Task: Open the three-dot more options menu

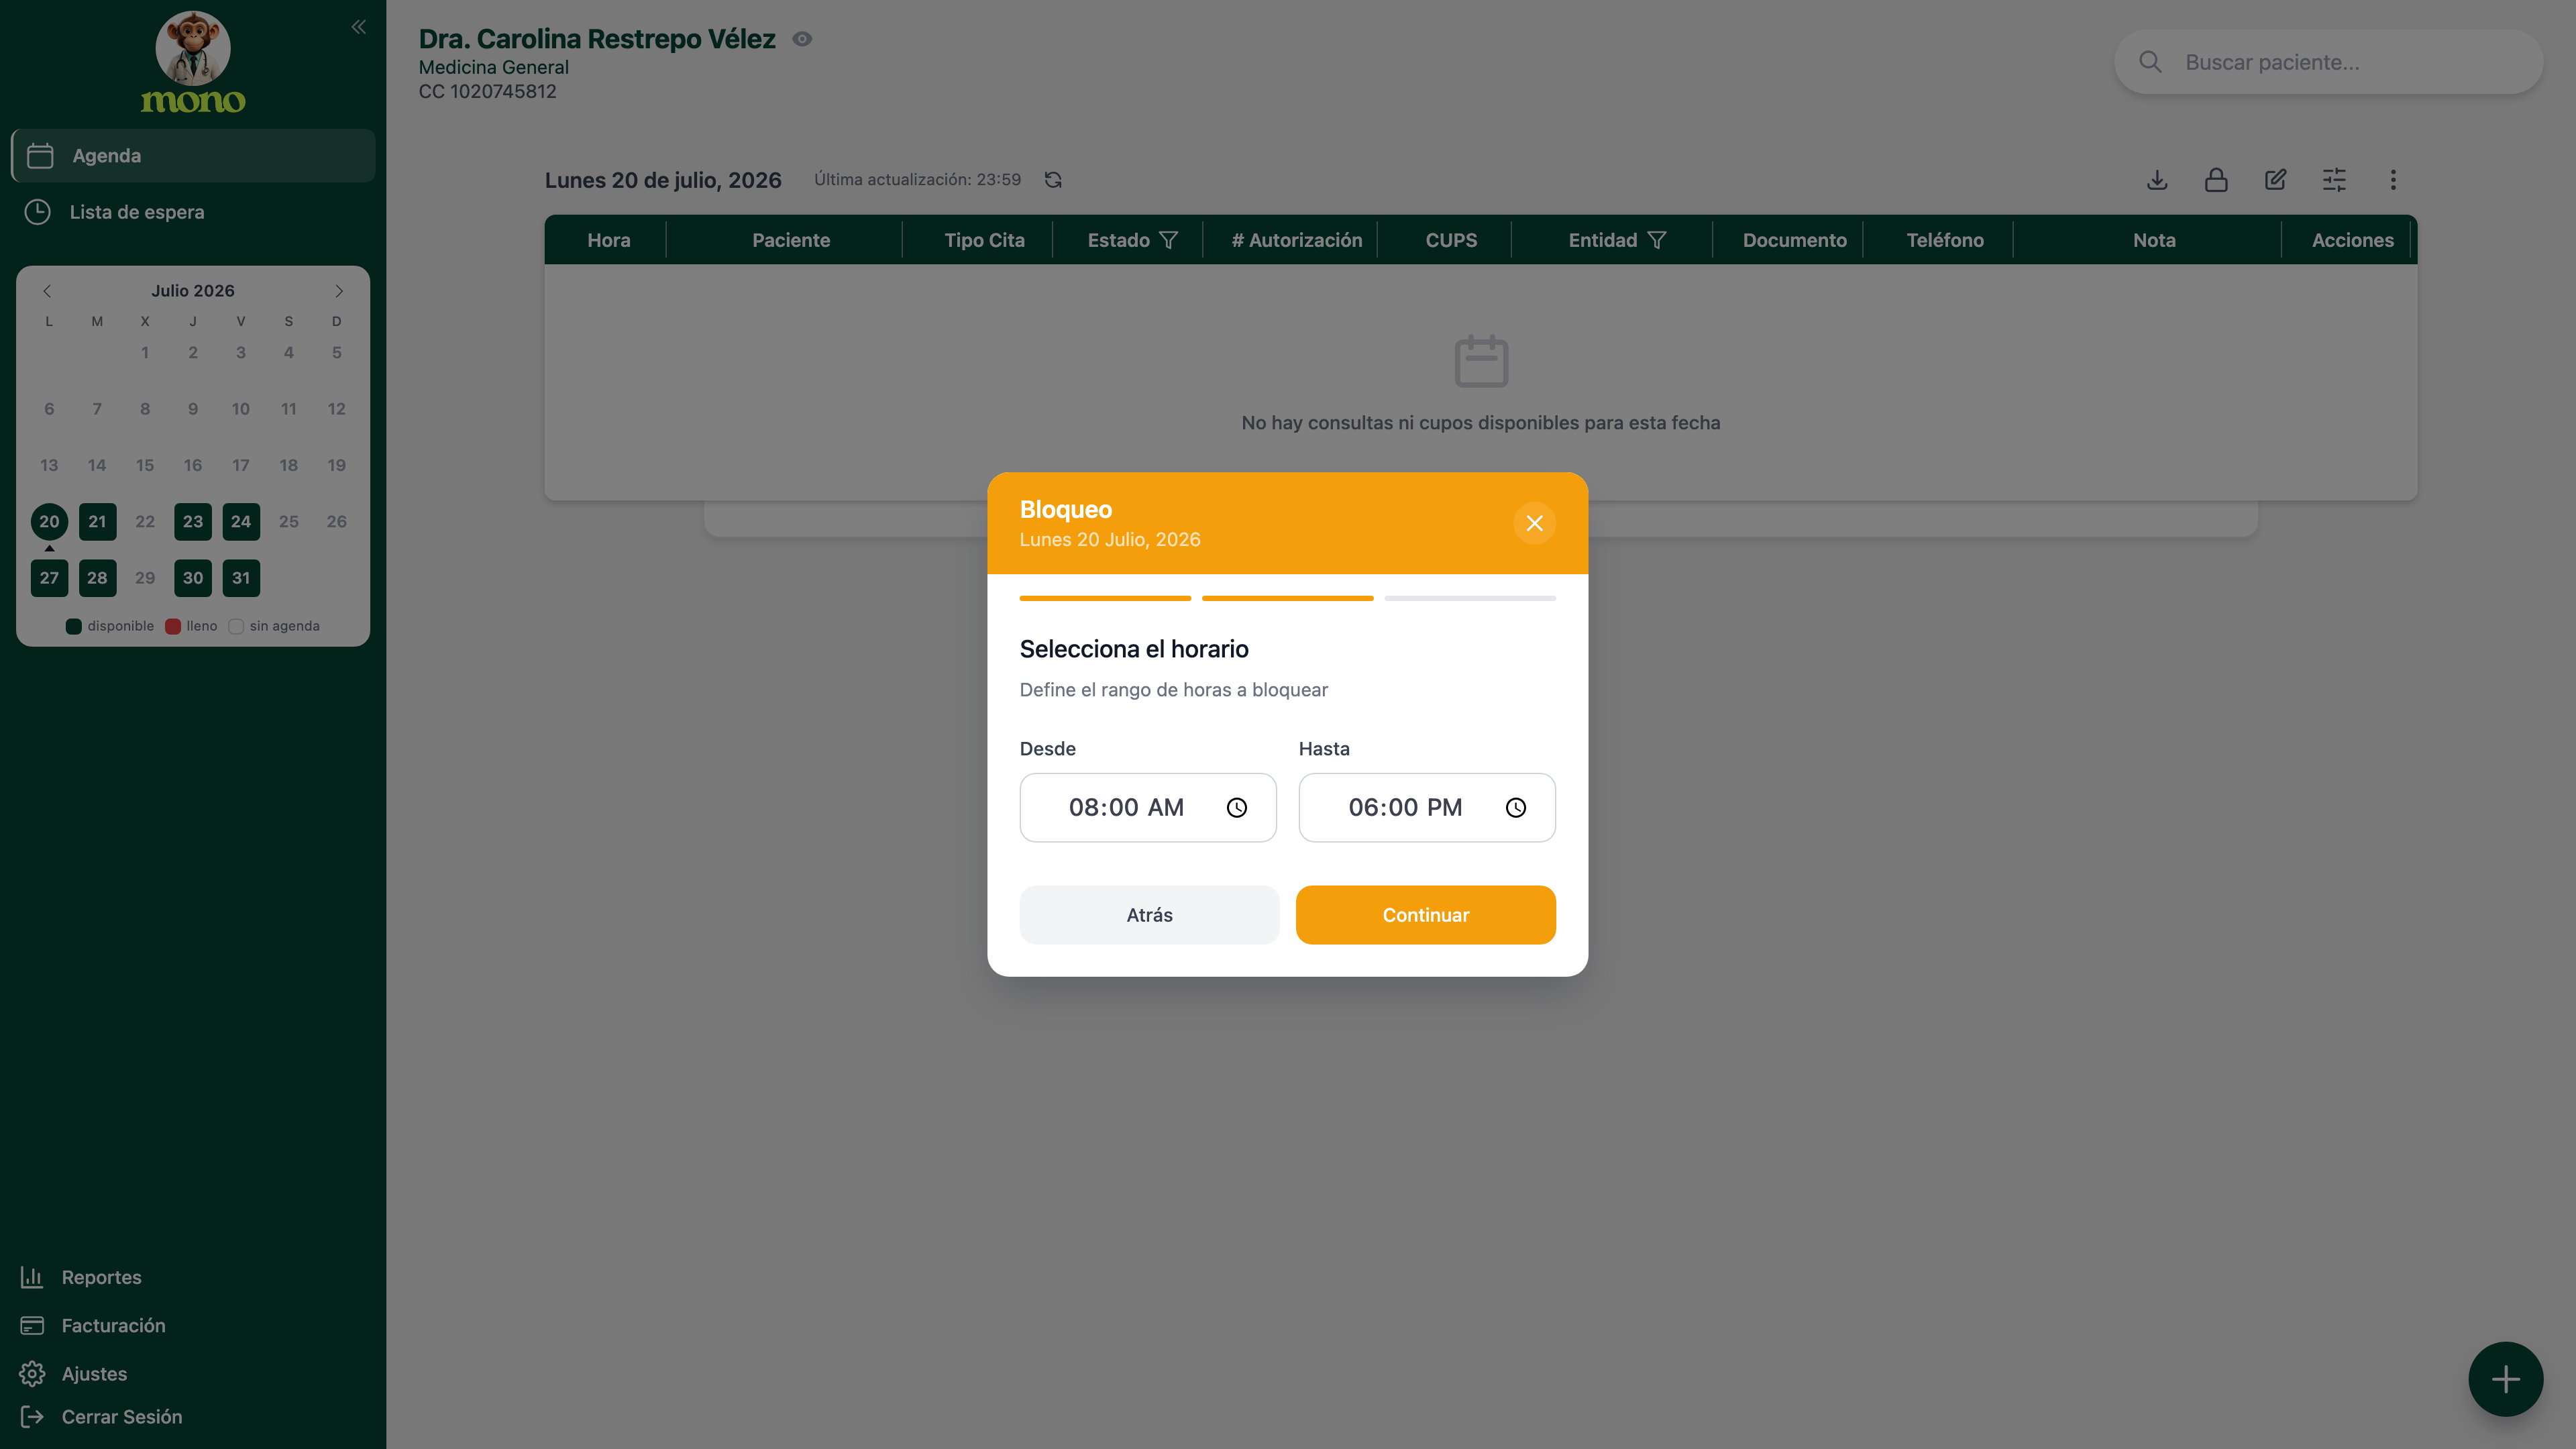Action: [2393, 180]
